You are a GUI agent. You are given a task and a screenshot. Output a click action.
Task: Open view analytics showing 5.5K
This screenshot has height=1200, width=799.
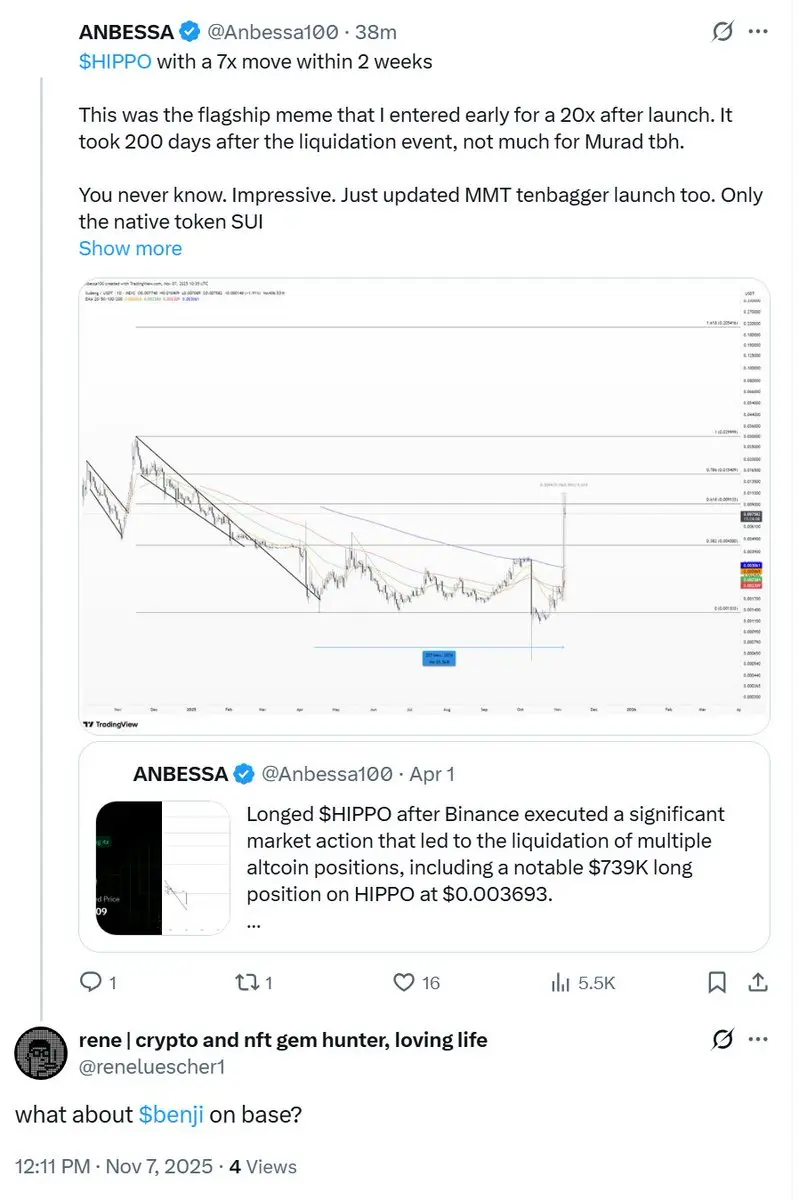click(562, 982)
